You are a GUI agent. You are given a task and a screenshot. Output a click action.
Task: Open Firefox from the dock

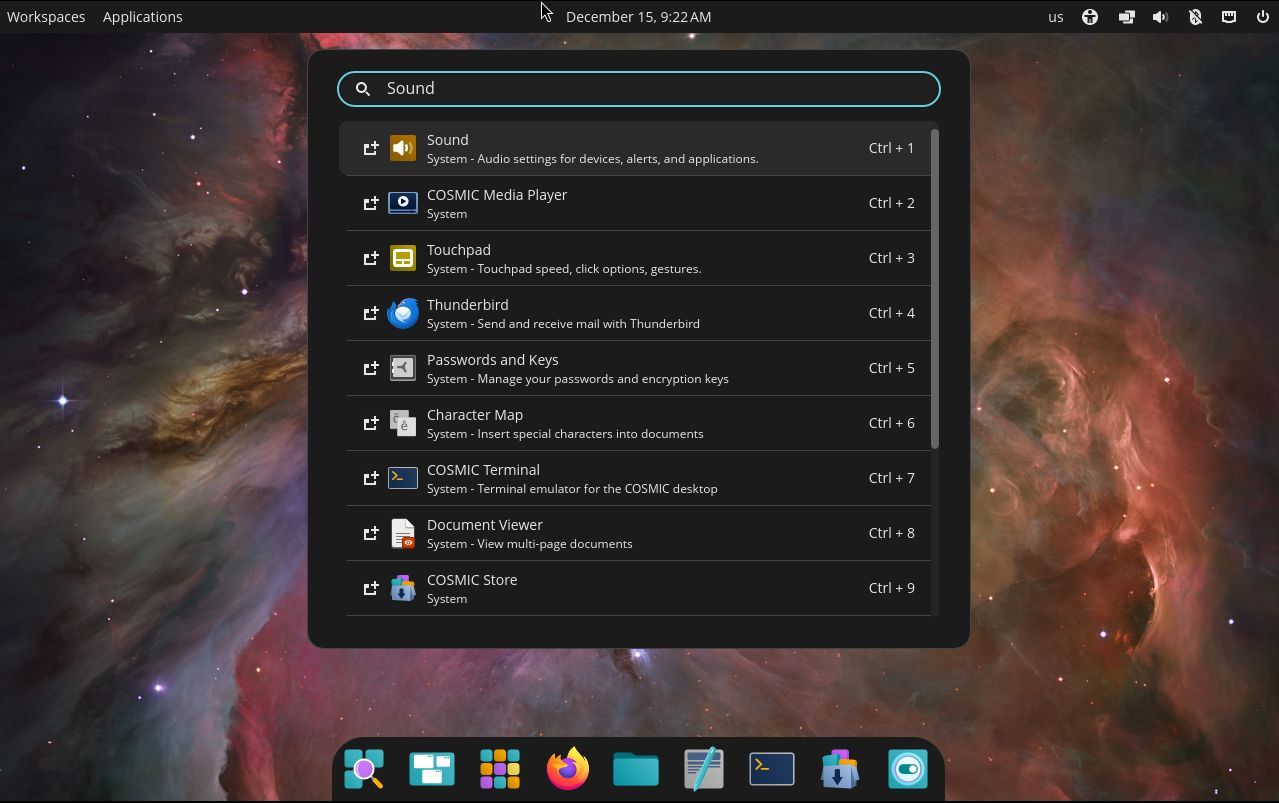567,768
